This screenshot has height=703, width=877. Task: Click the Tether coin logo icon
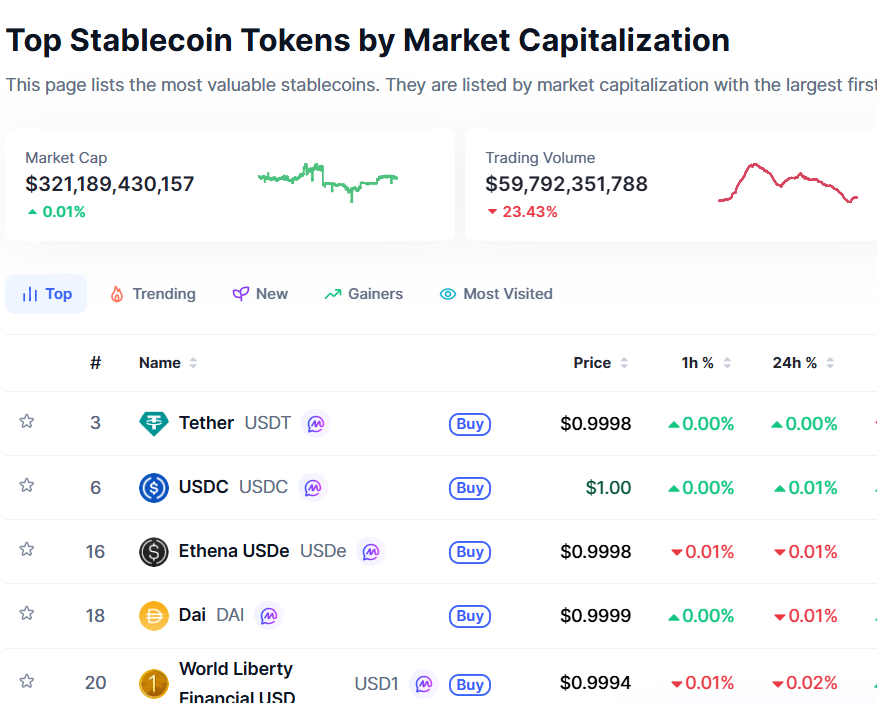click(x=154, y=424)
